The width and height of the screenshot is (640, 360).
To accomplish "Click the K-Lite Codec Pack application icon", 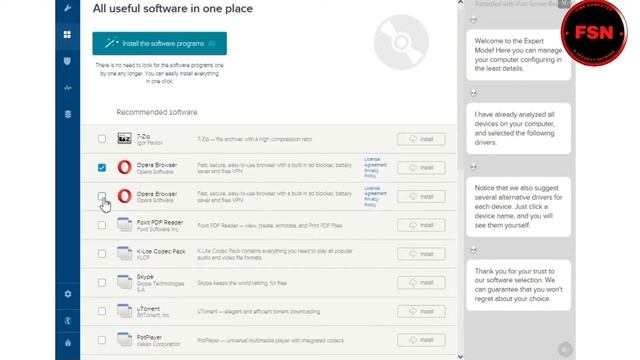I will tap(124, 253).
